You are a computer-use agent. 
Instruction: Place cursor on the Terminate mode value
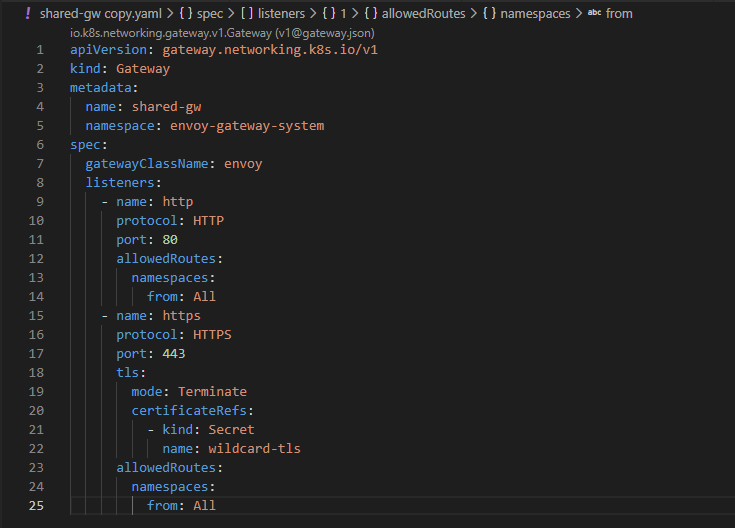[x=212, y=391]
